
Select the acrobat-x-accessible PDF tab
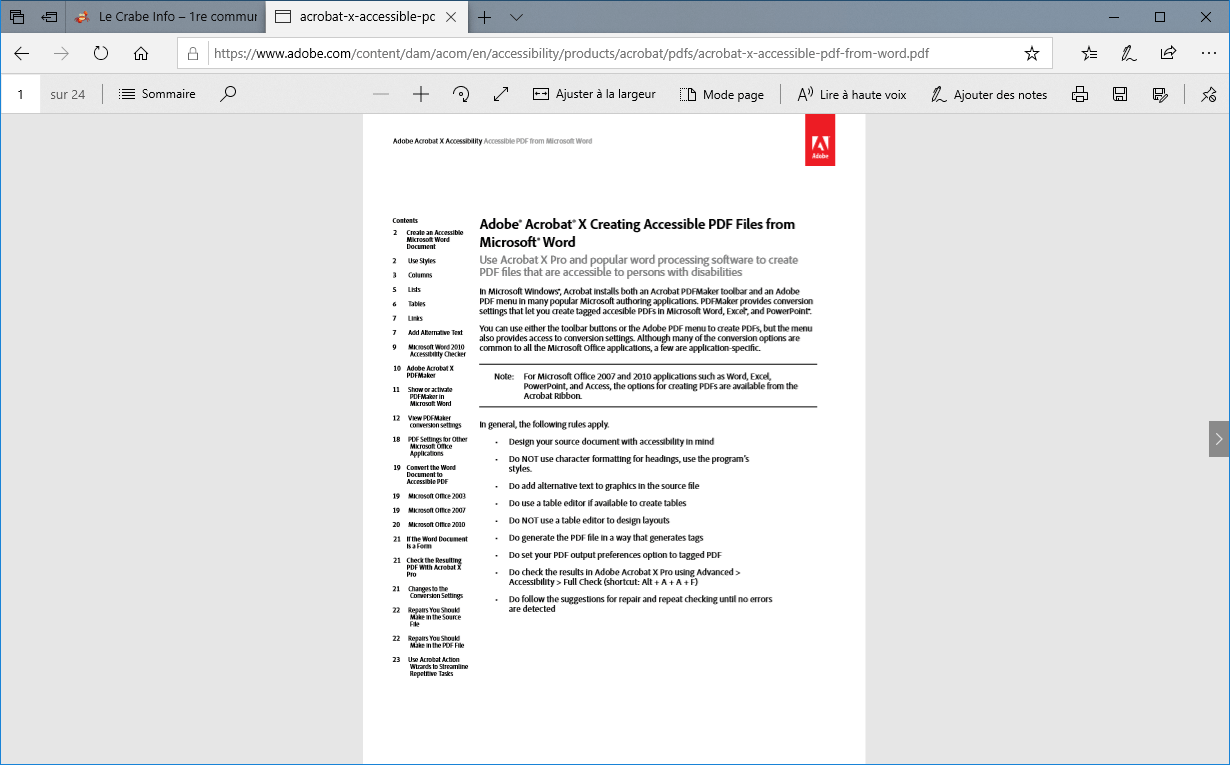click(x=366, y=17)
